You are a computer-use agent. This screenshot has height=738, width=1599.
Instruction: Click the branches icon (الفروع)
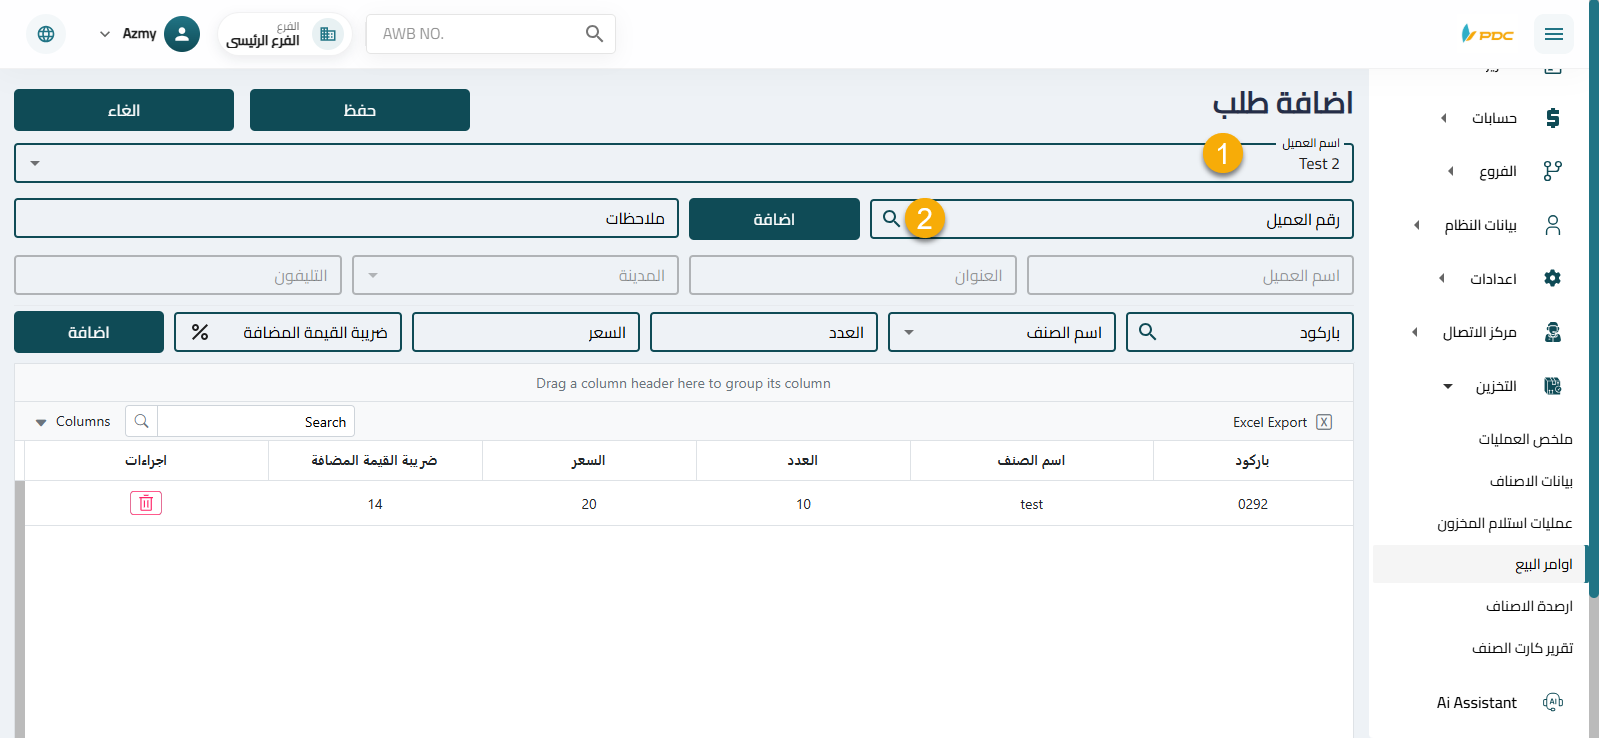pyautogui.click(x=1552, y=171)
